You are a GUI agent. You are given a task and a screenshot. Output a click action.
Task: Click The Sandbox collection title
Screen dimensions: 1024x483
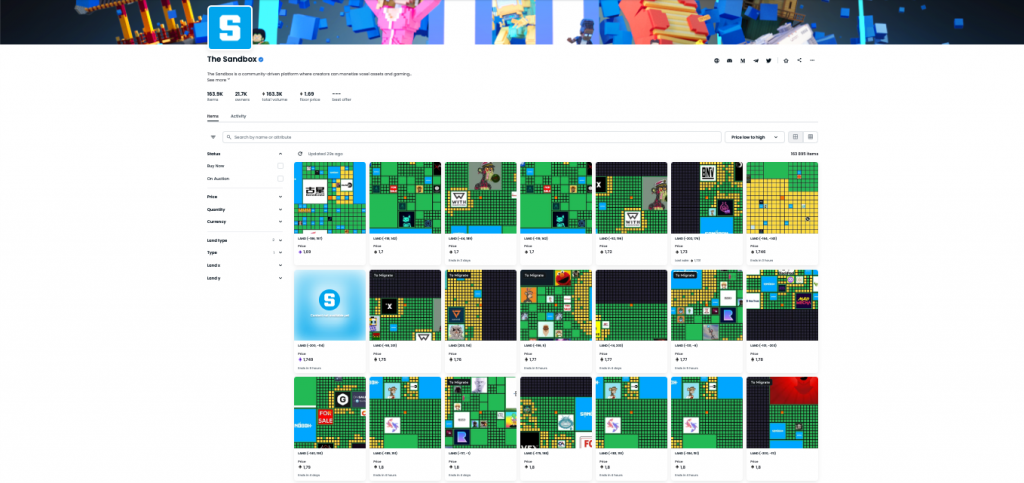231,59
